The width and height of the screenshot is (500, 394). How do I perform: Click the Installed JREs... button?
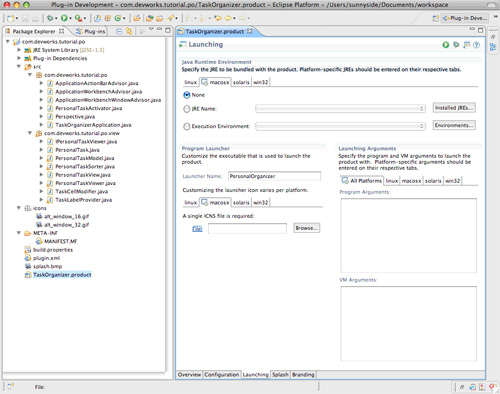454,108
